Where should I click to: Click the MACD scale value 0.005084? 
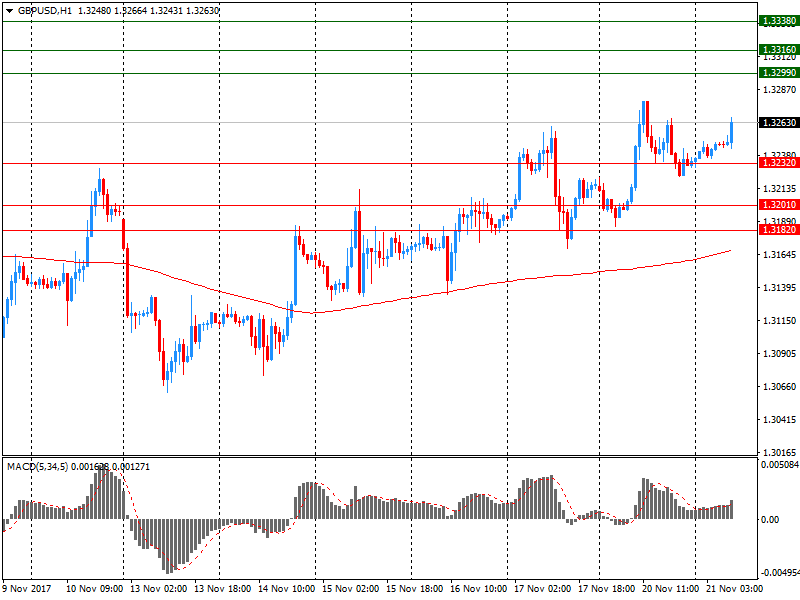(780, 465)
